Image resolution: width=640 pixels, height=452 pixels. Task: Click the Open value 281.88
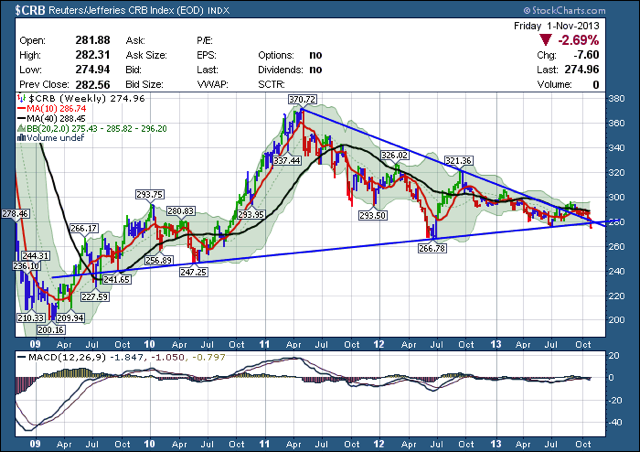(x=93, y=40)
